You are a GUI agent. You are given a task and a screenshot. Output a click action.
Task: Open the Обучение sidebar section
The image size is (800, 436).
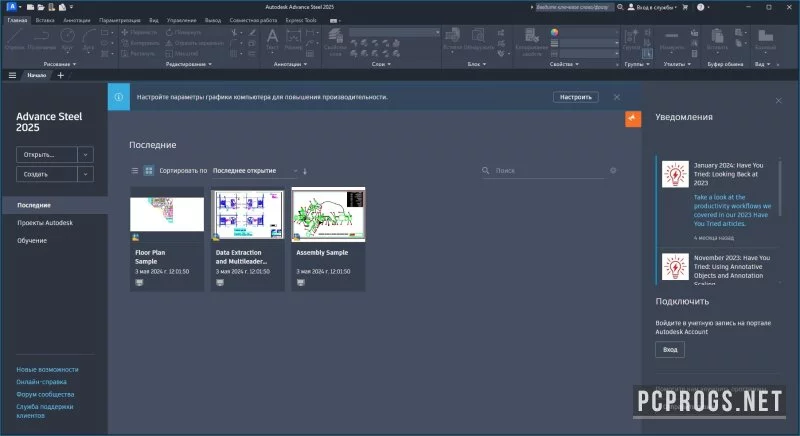click(32, 241)
